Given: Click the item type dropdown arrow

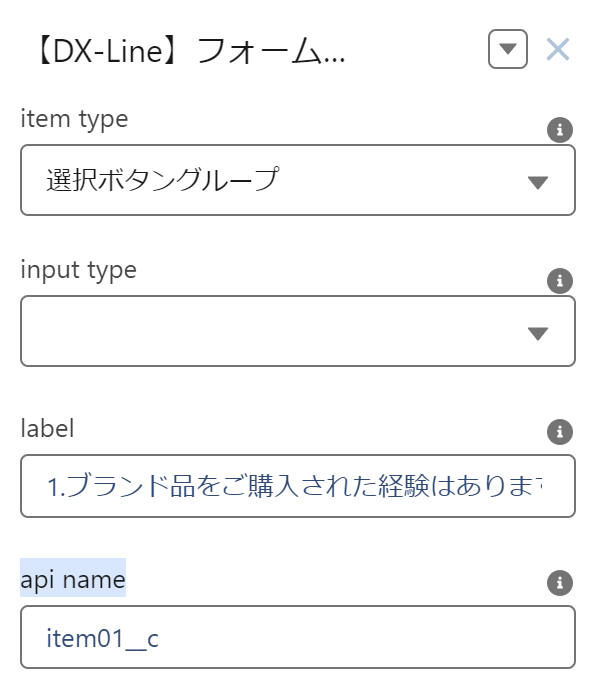Looking at the screenshot, I should coord(538,182).
